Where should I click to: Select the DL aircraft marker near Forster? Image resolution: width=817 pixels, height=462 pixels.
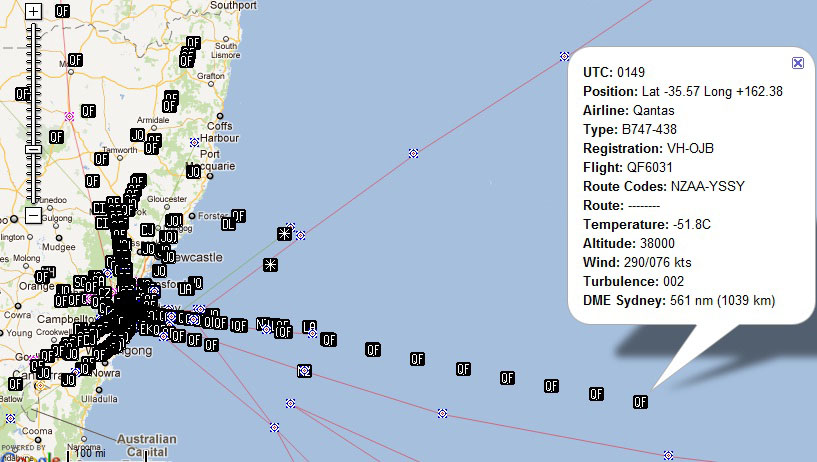pos(228,224)
